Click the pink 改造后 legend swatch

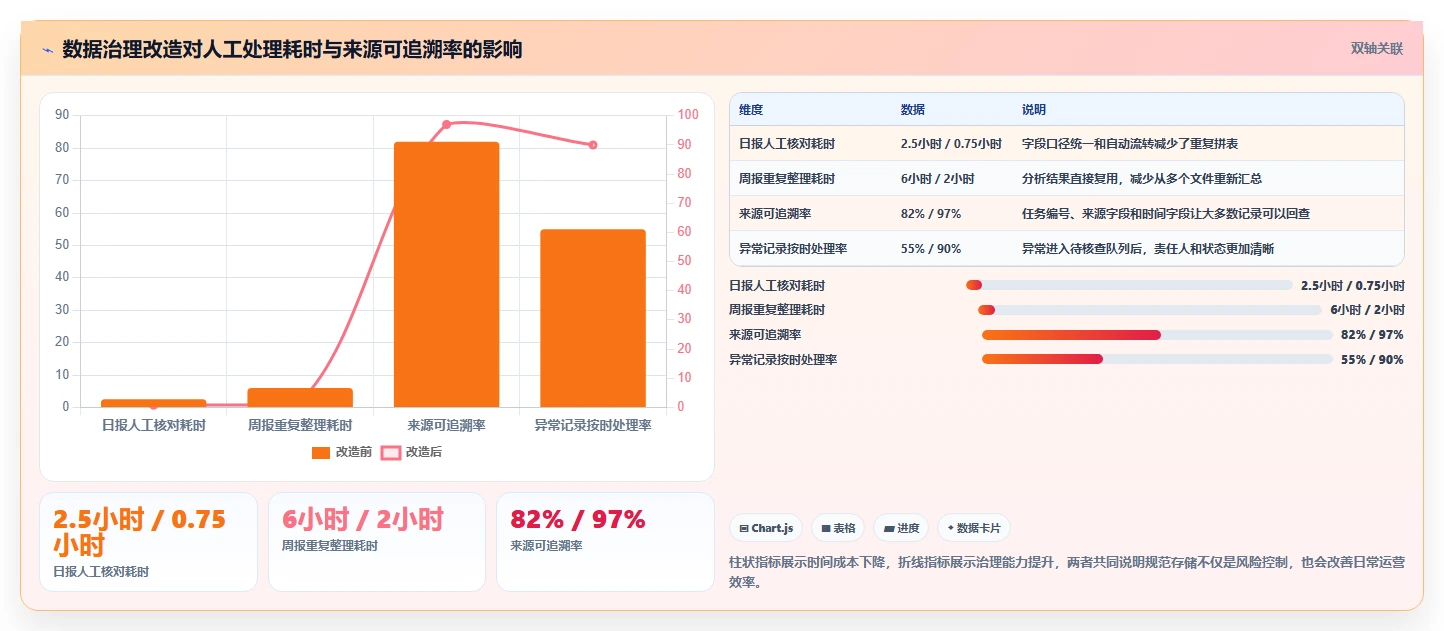pyautogui.click(x=391, y=452)
